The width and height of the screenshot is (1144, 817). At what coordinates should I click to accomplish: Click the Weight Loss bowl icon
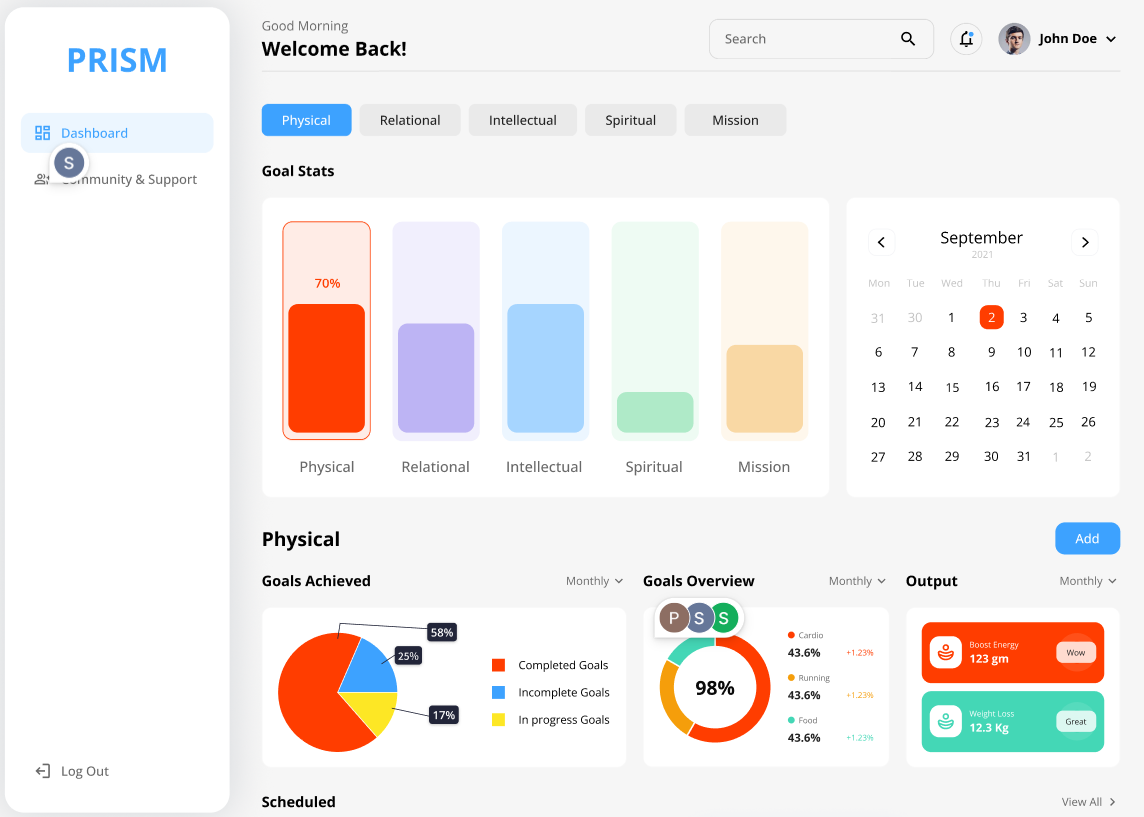(945, 721)
